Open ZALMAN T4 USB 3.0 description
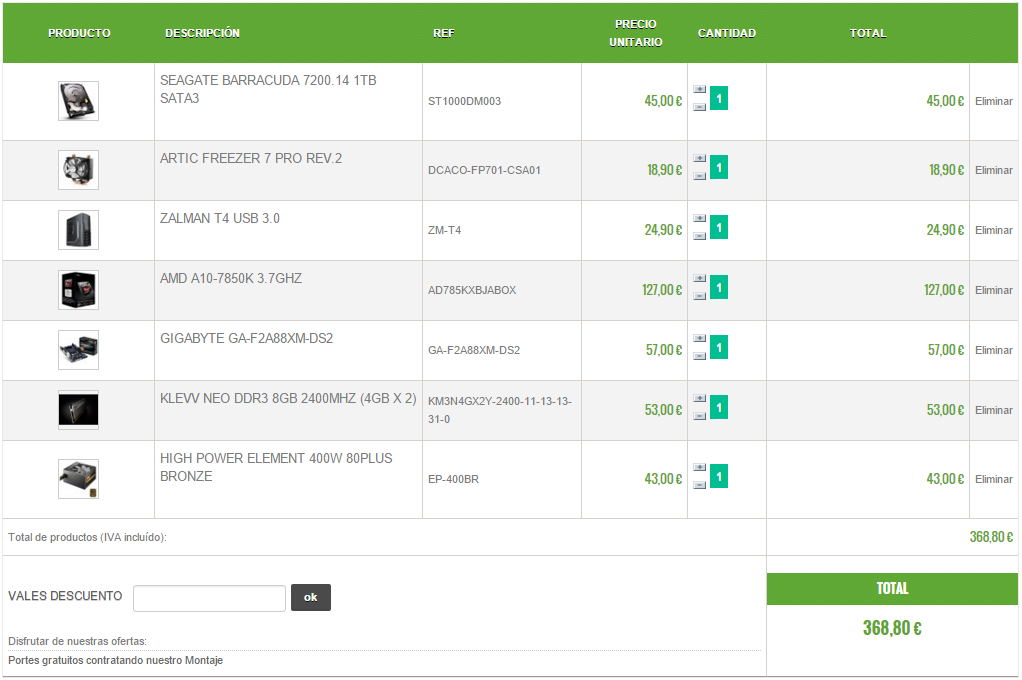This screenshot has height=680, width=1022. click(220, 218)
